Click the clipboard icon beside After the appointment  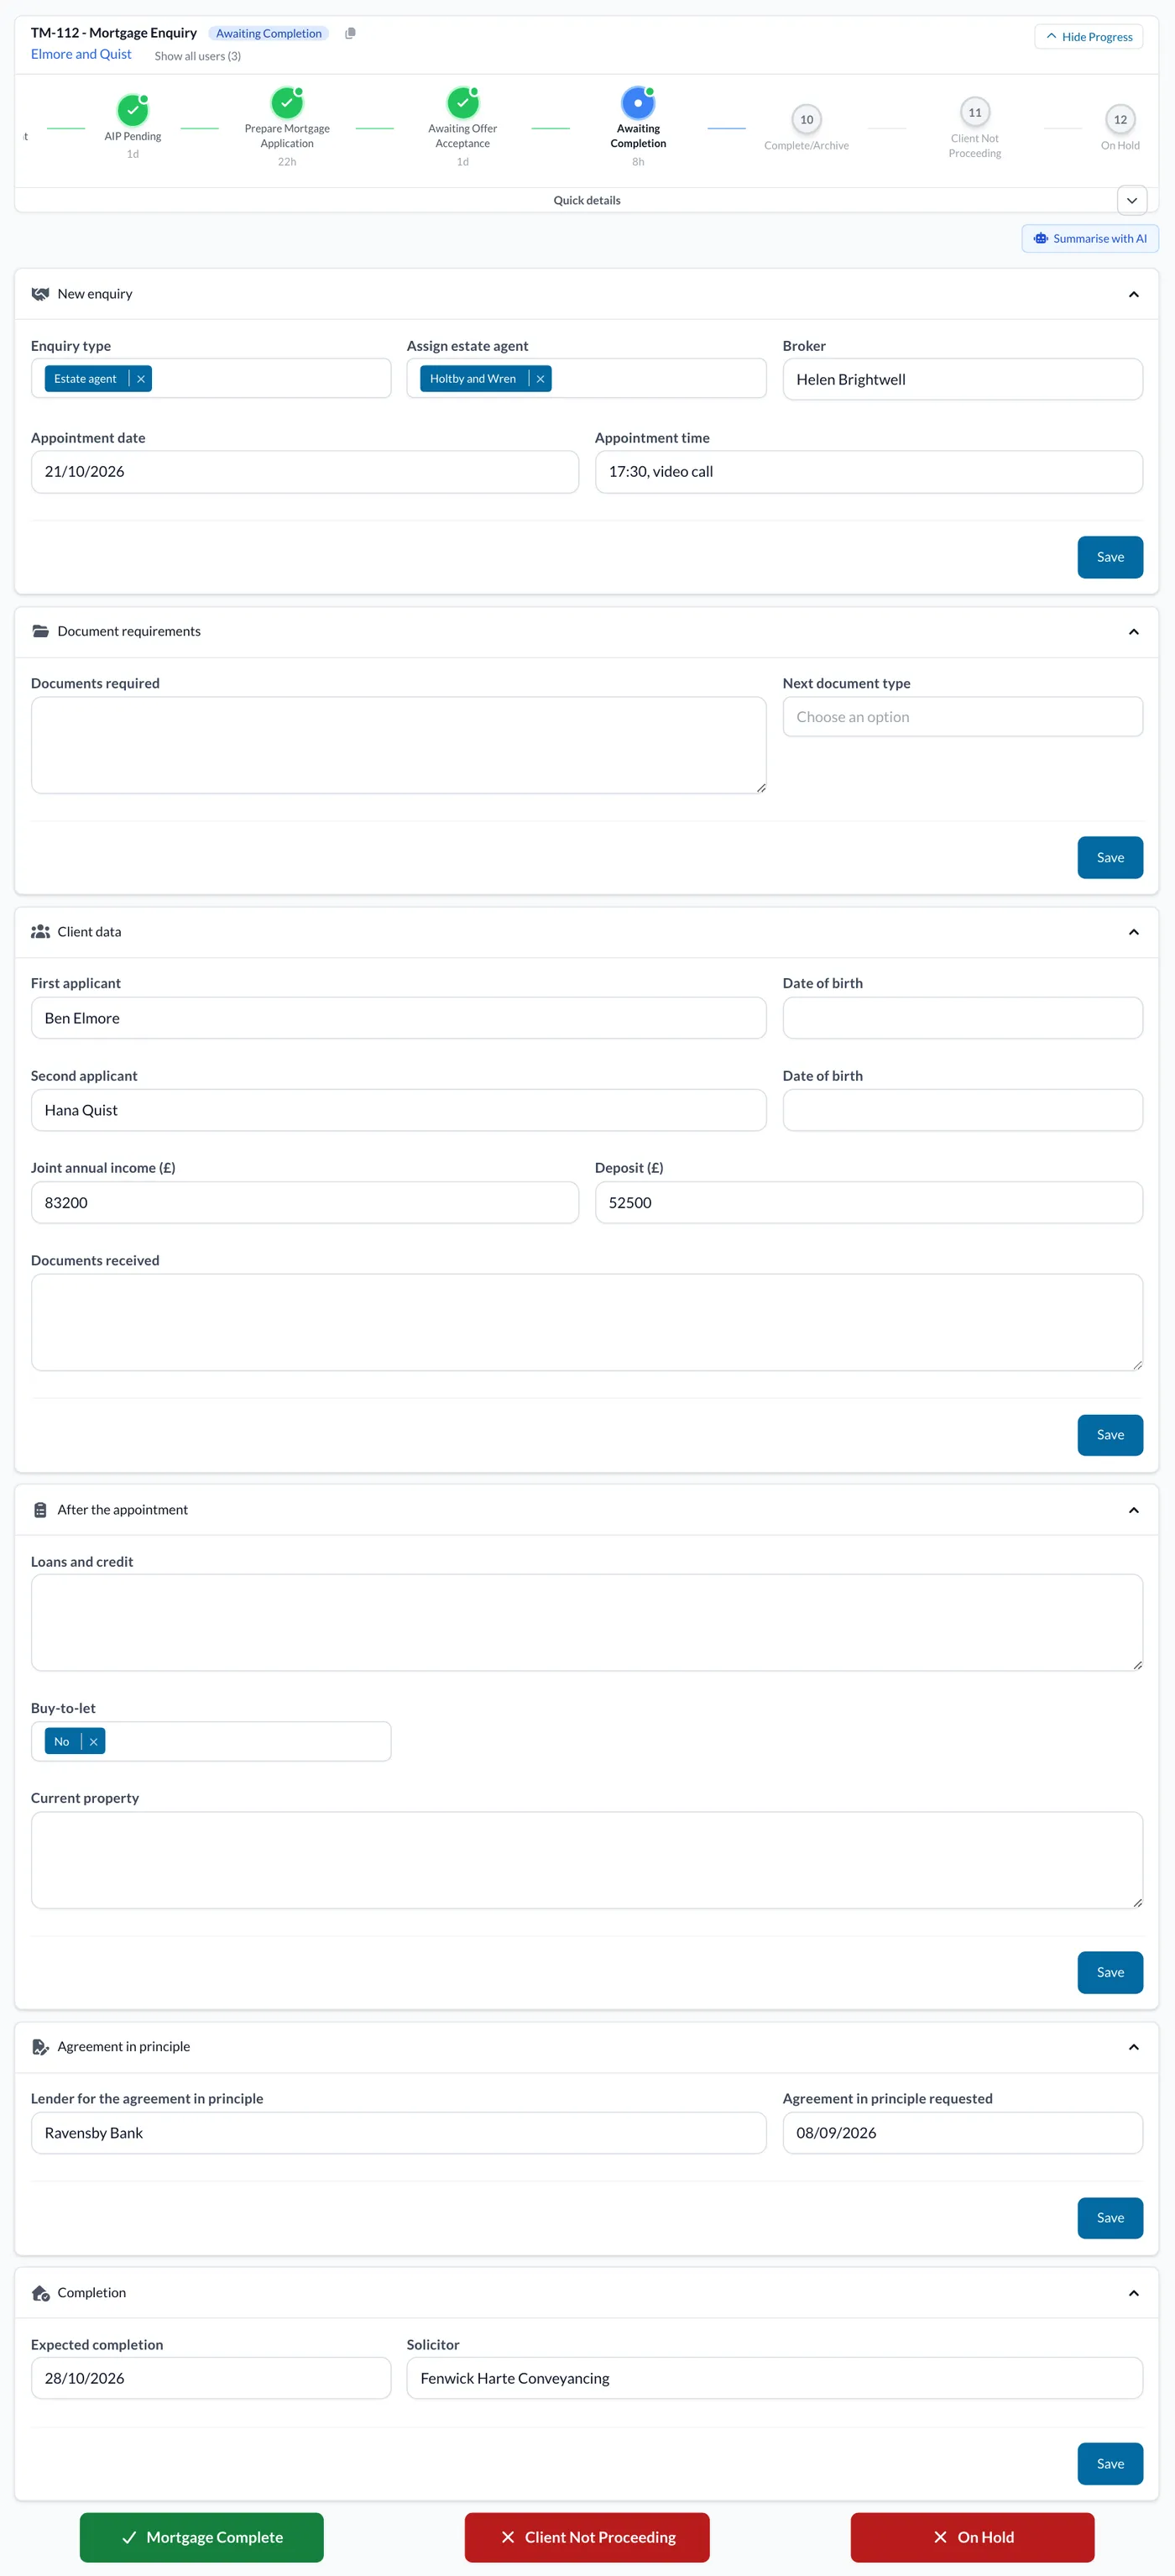[x=40, y=1509]
